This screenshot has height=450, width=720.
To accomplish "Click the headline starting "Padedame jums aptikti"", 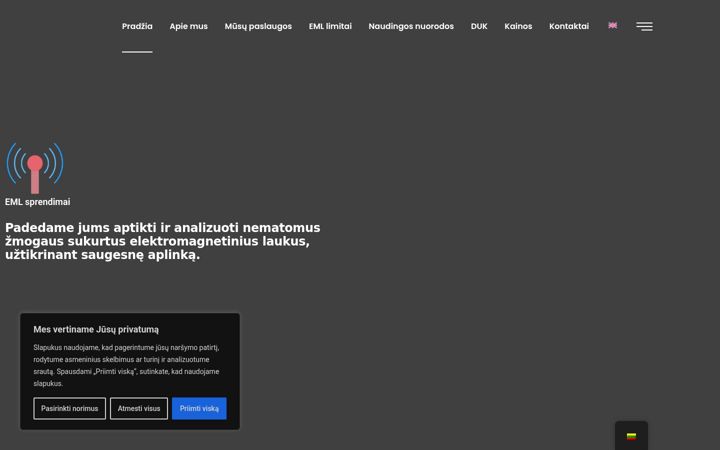I will pyautogui.click(x=163, y=241).
